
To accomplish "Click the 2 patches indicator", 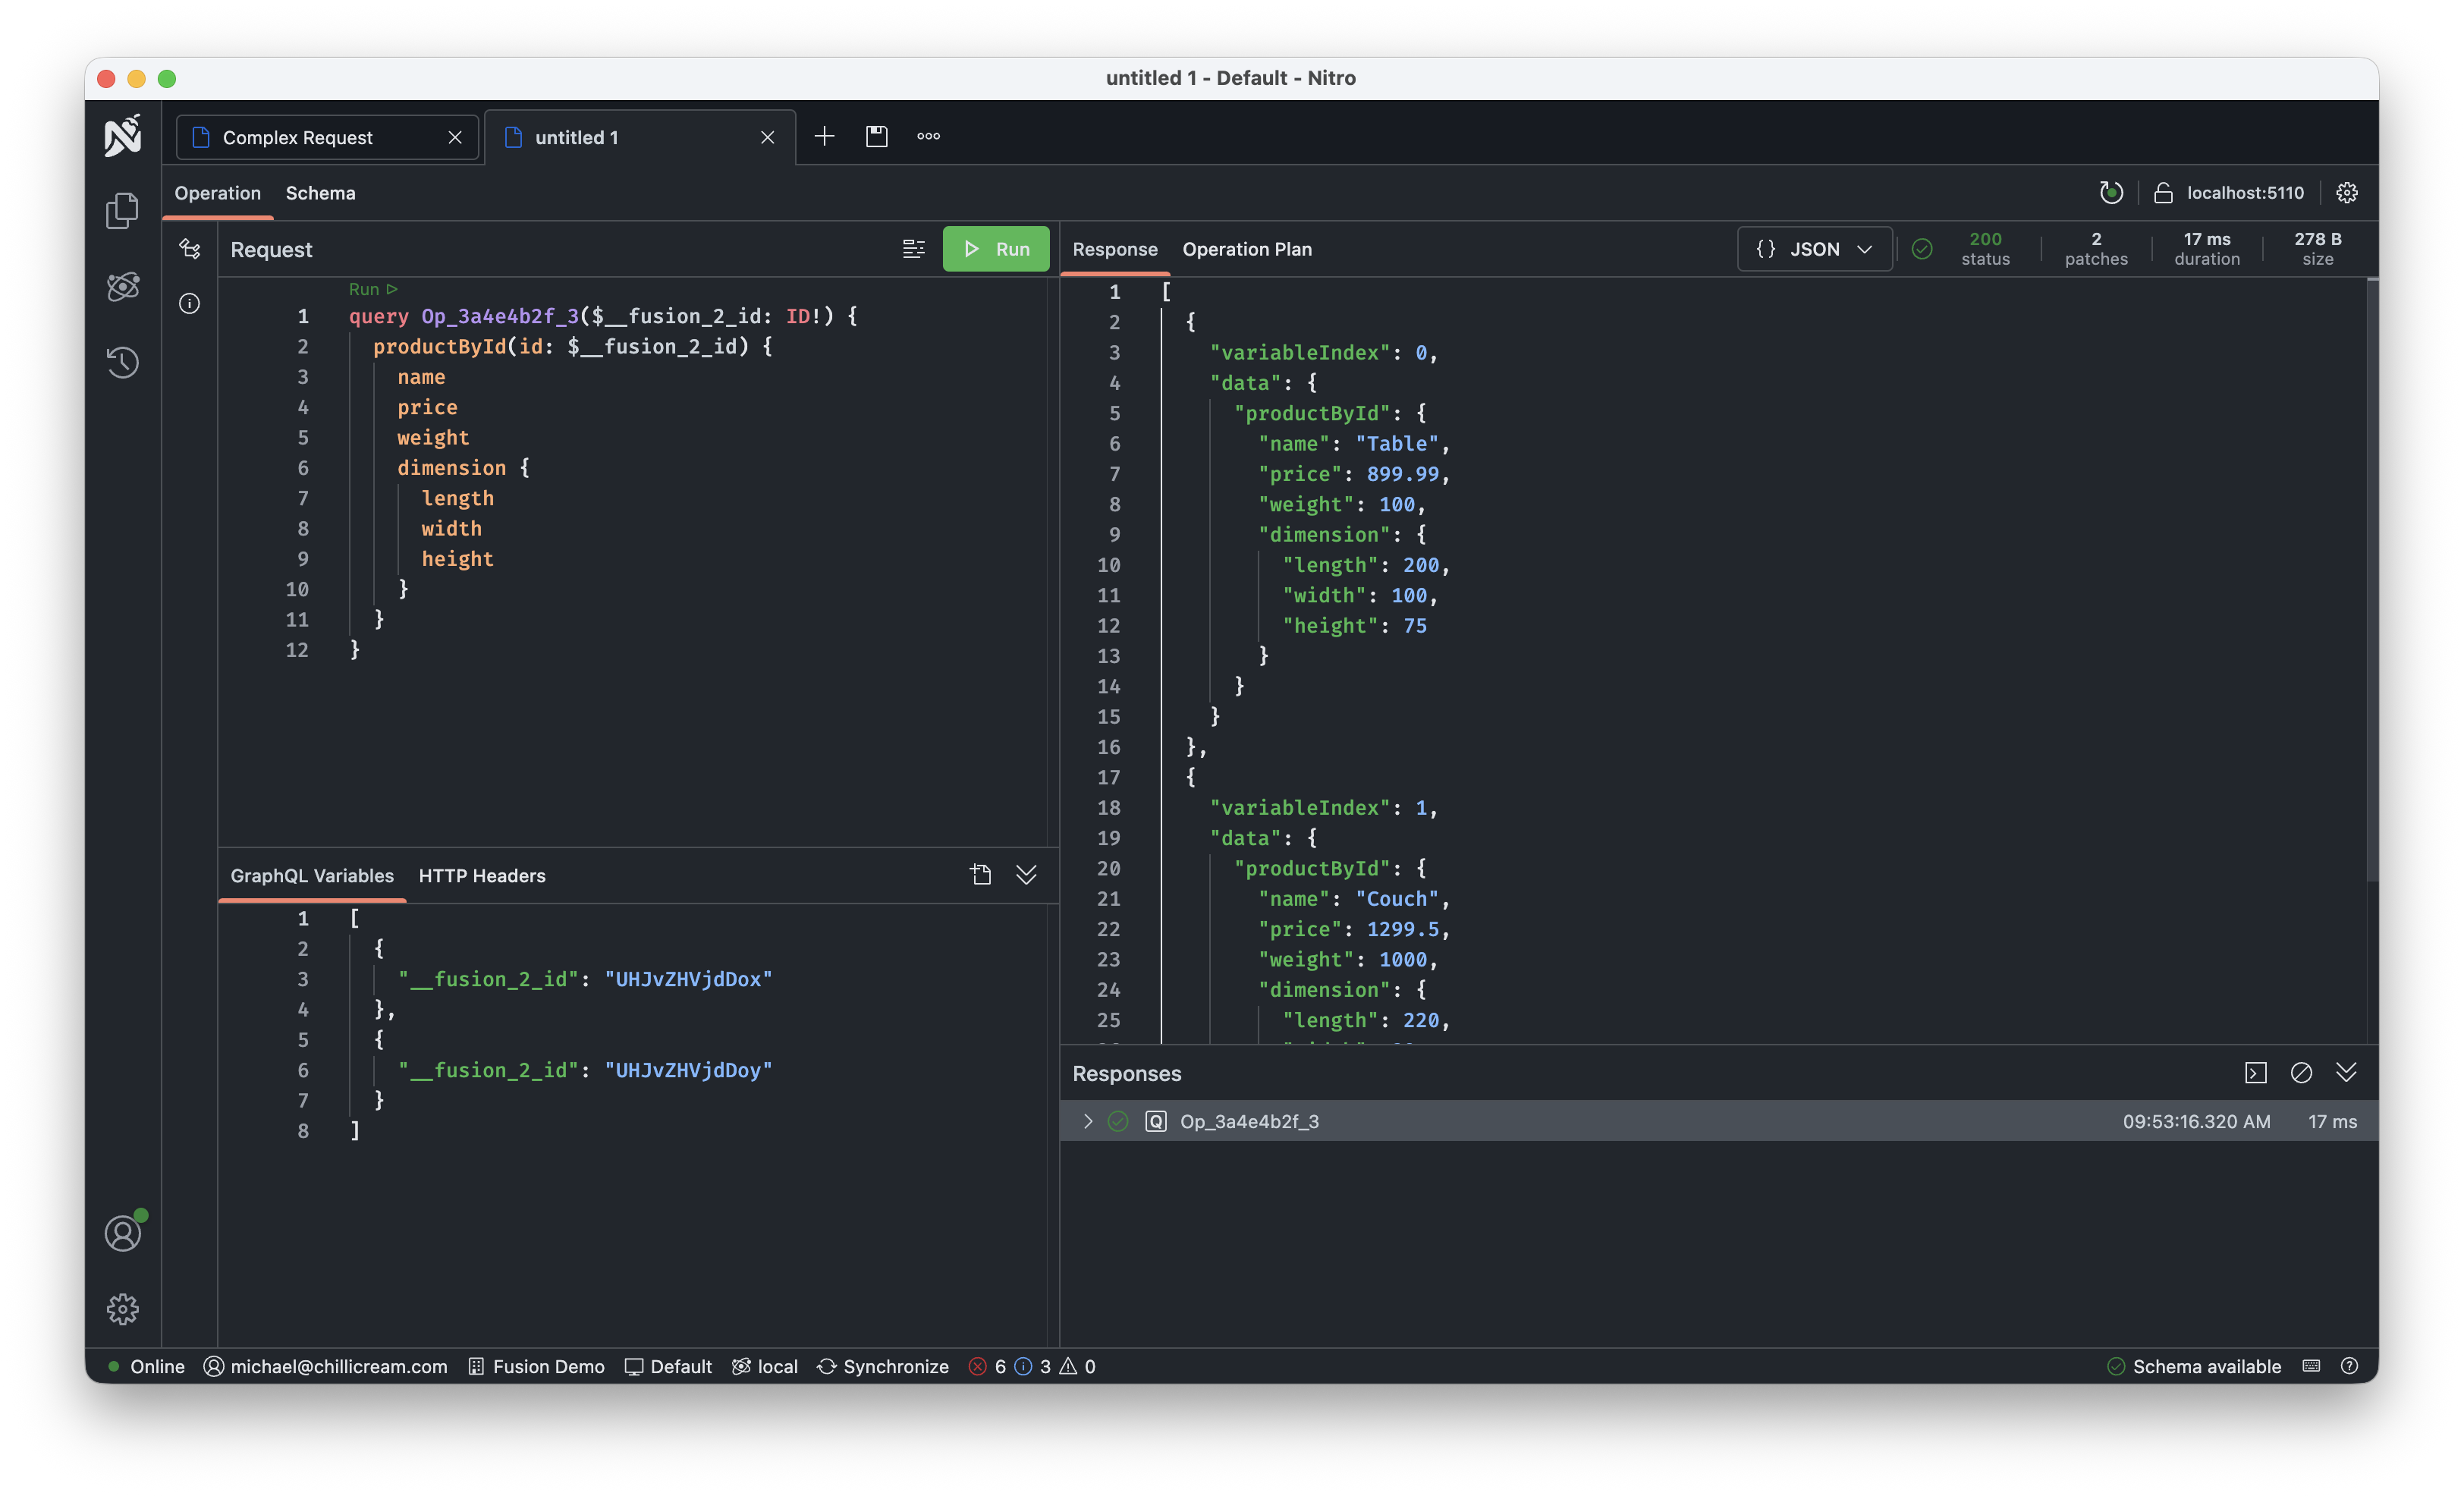I will click(x=2096, y=249).
